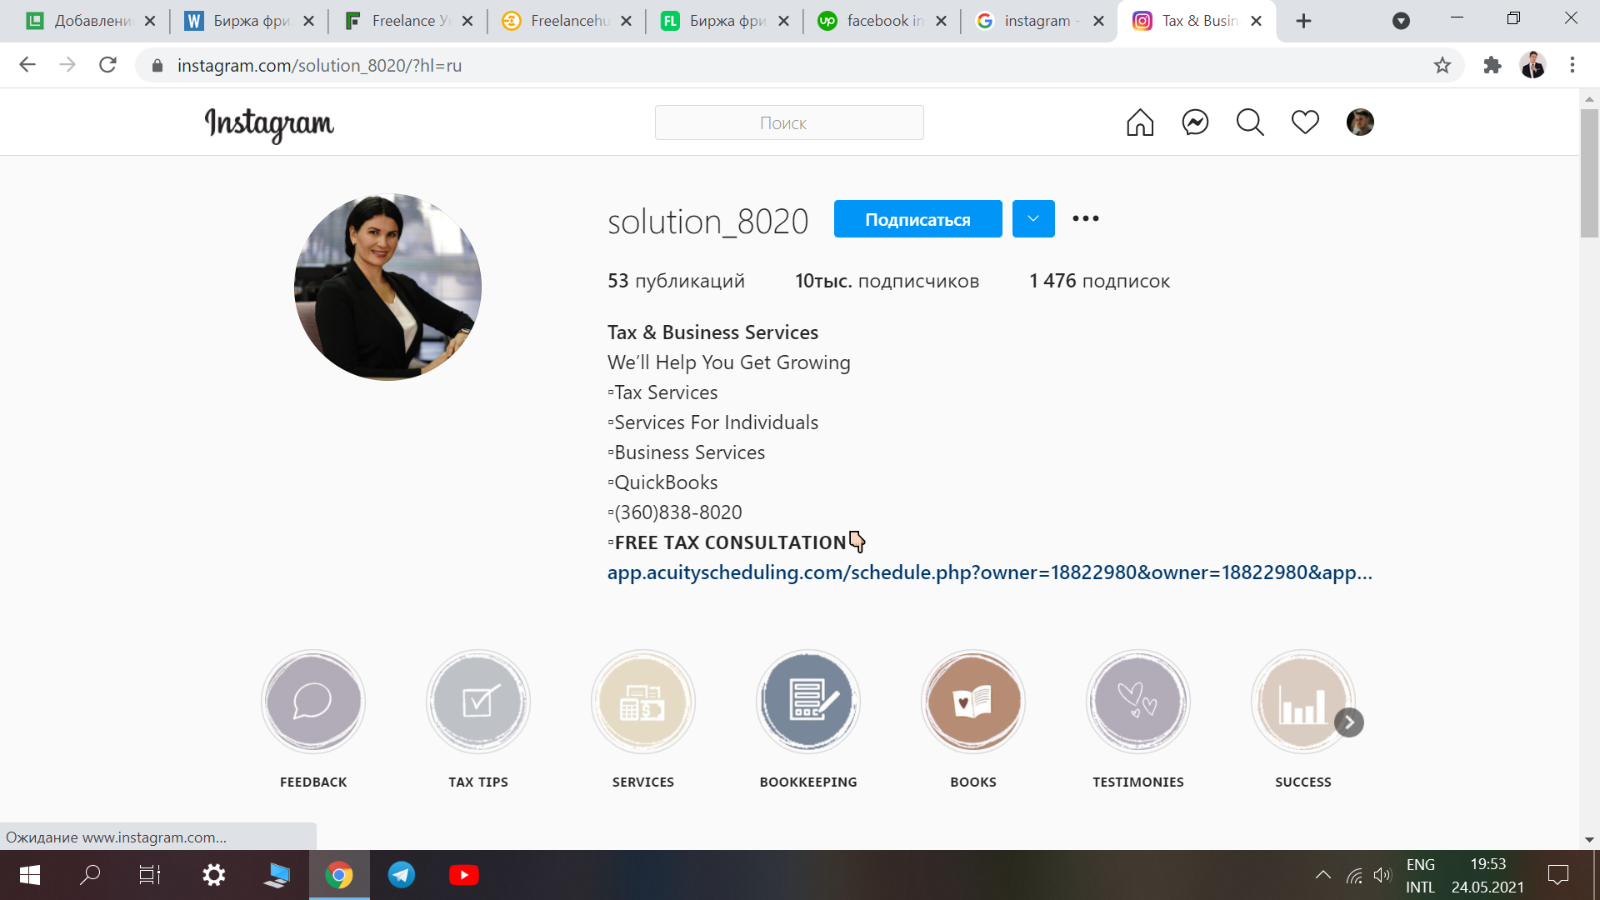This screenshot has width=1600, height=900.
Task: Open the Windows Start menu
Action: click(30, 875)
